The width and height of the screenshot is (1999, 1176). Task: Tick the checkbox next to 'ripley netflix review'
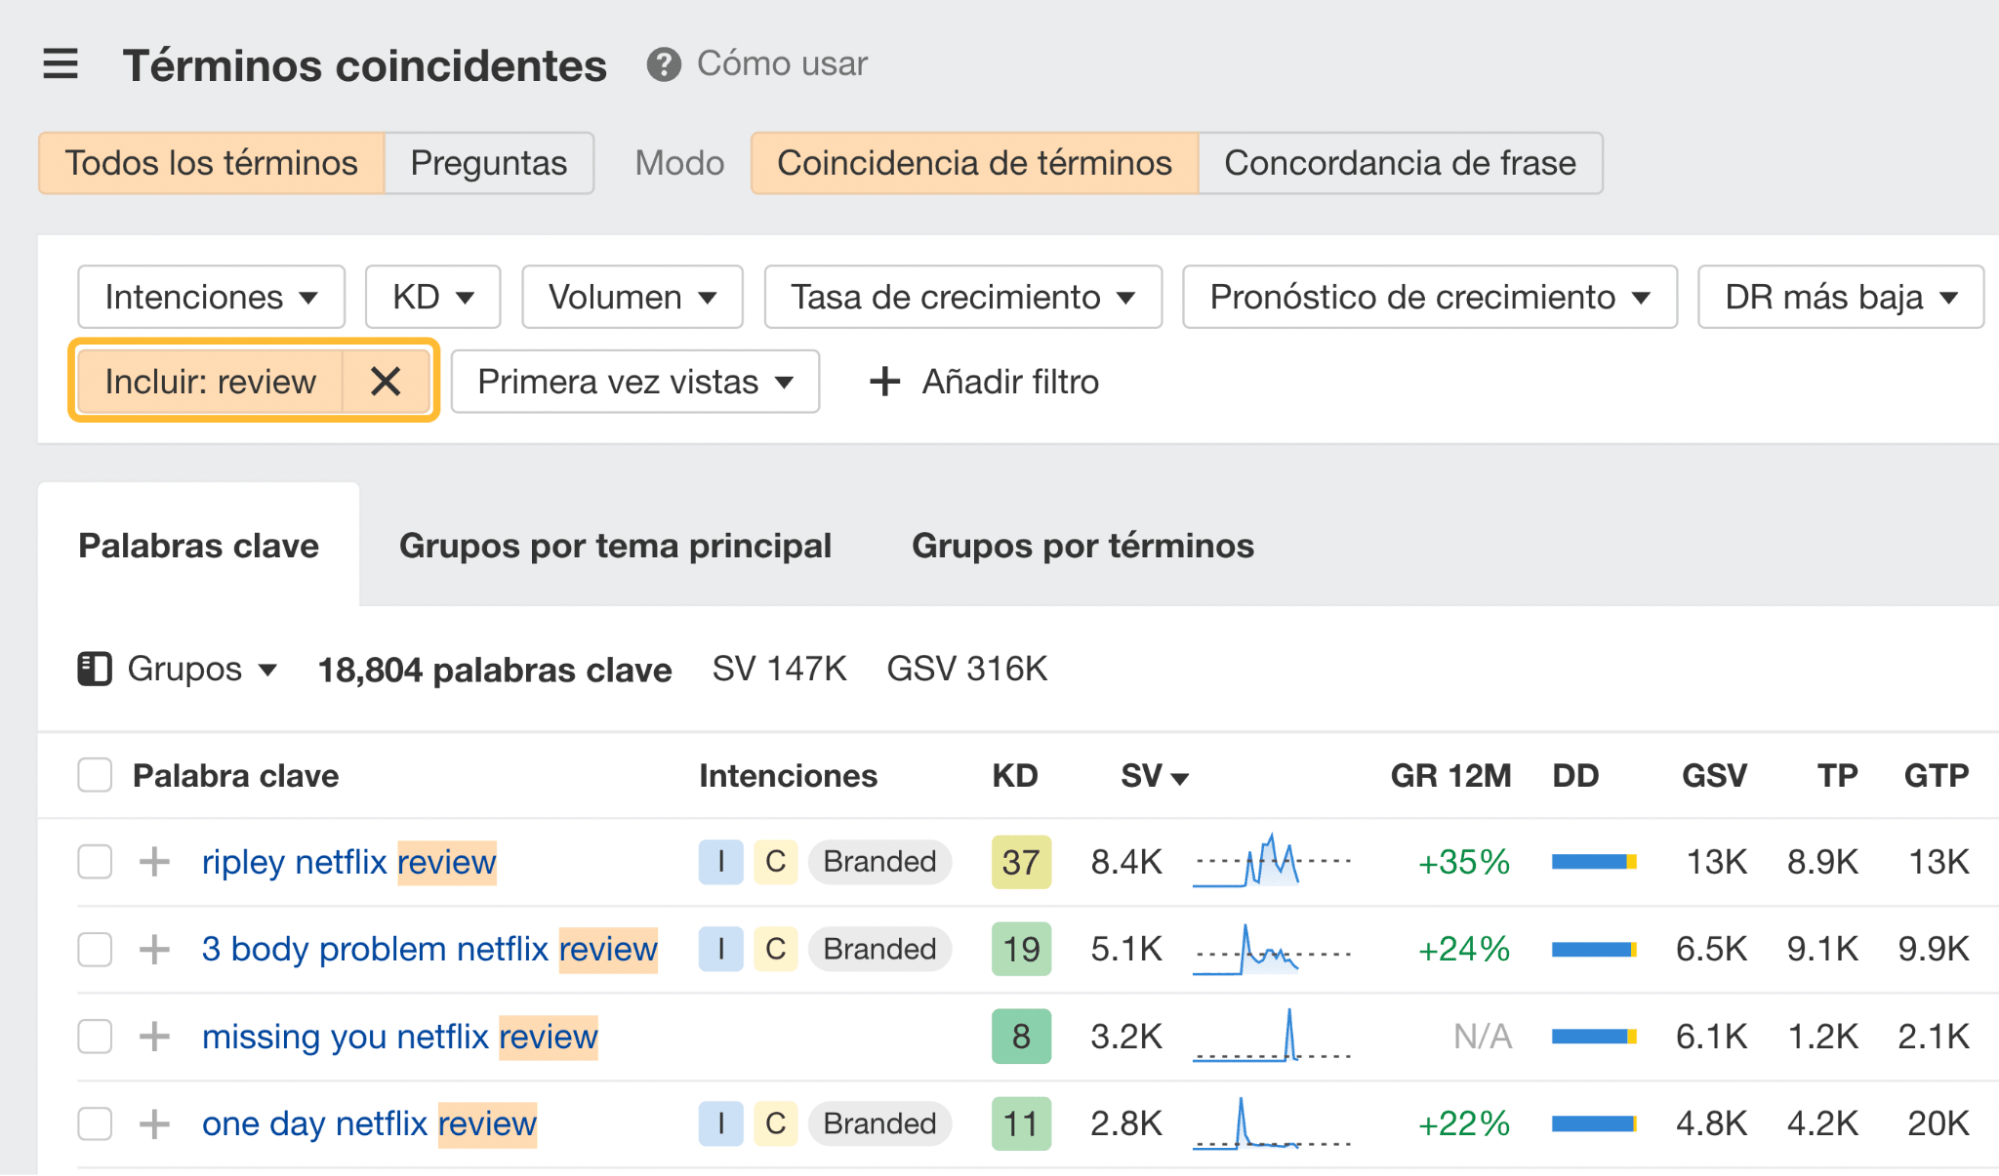pyautogui.click(x=94, y=862)
